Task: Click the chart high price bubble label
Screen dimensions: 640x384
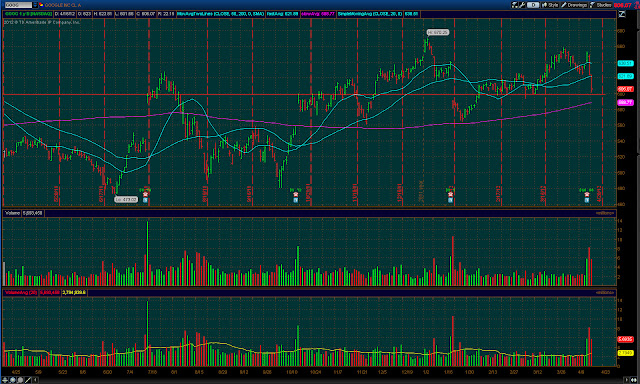Action: [438, 32]
